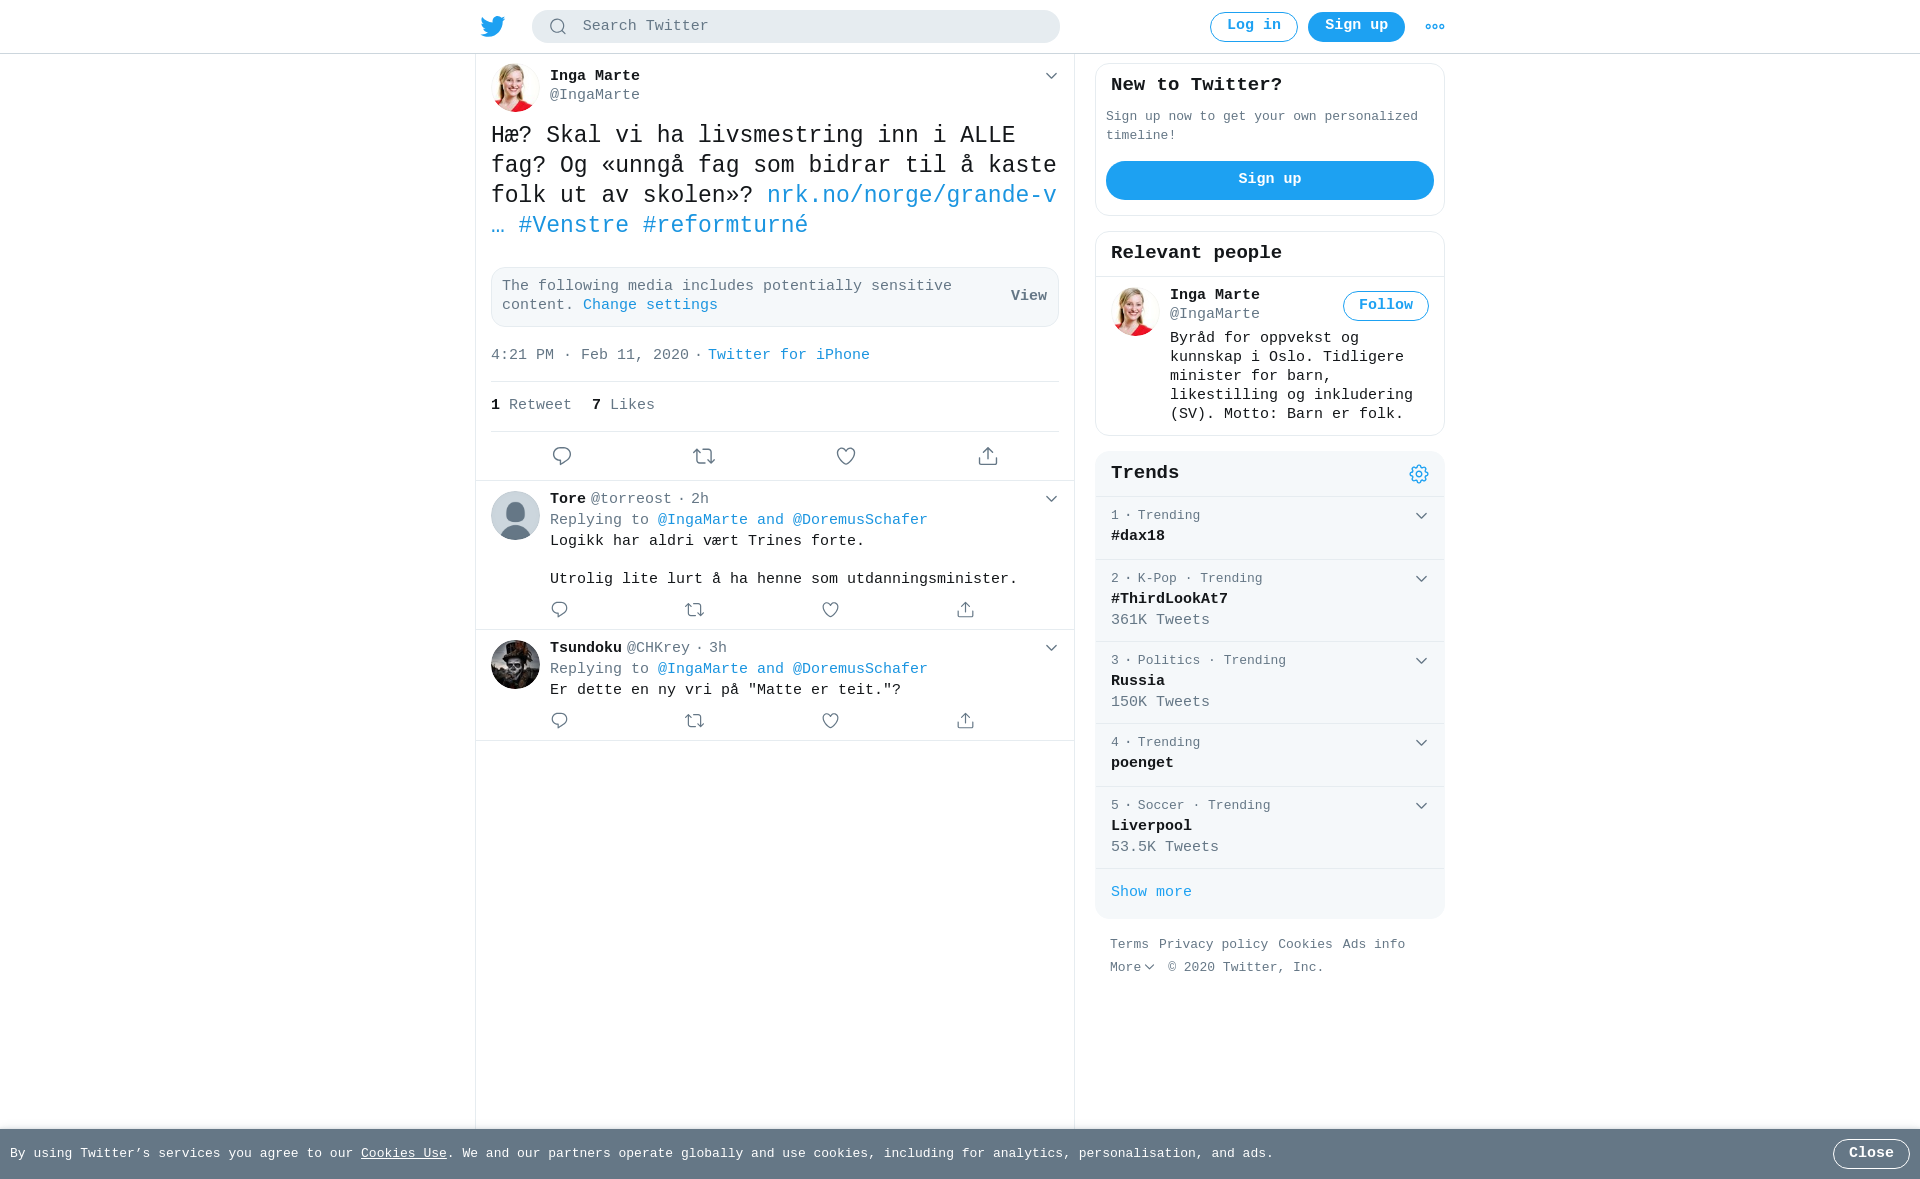Click the Search Twitter field
This screenshot has height=1179, width=1920.
796,27
